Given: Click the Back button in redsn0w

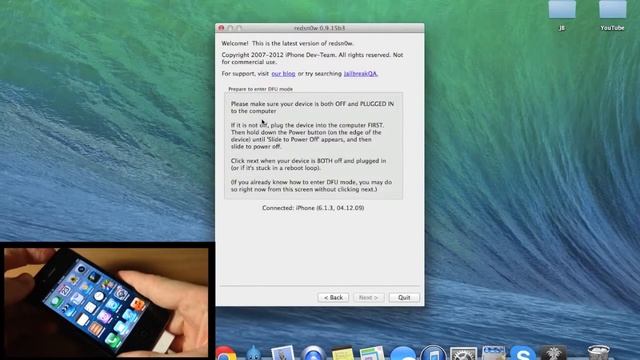Looking at the screenshot, I should [x=333, y=298].
